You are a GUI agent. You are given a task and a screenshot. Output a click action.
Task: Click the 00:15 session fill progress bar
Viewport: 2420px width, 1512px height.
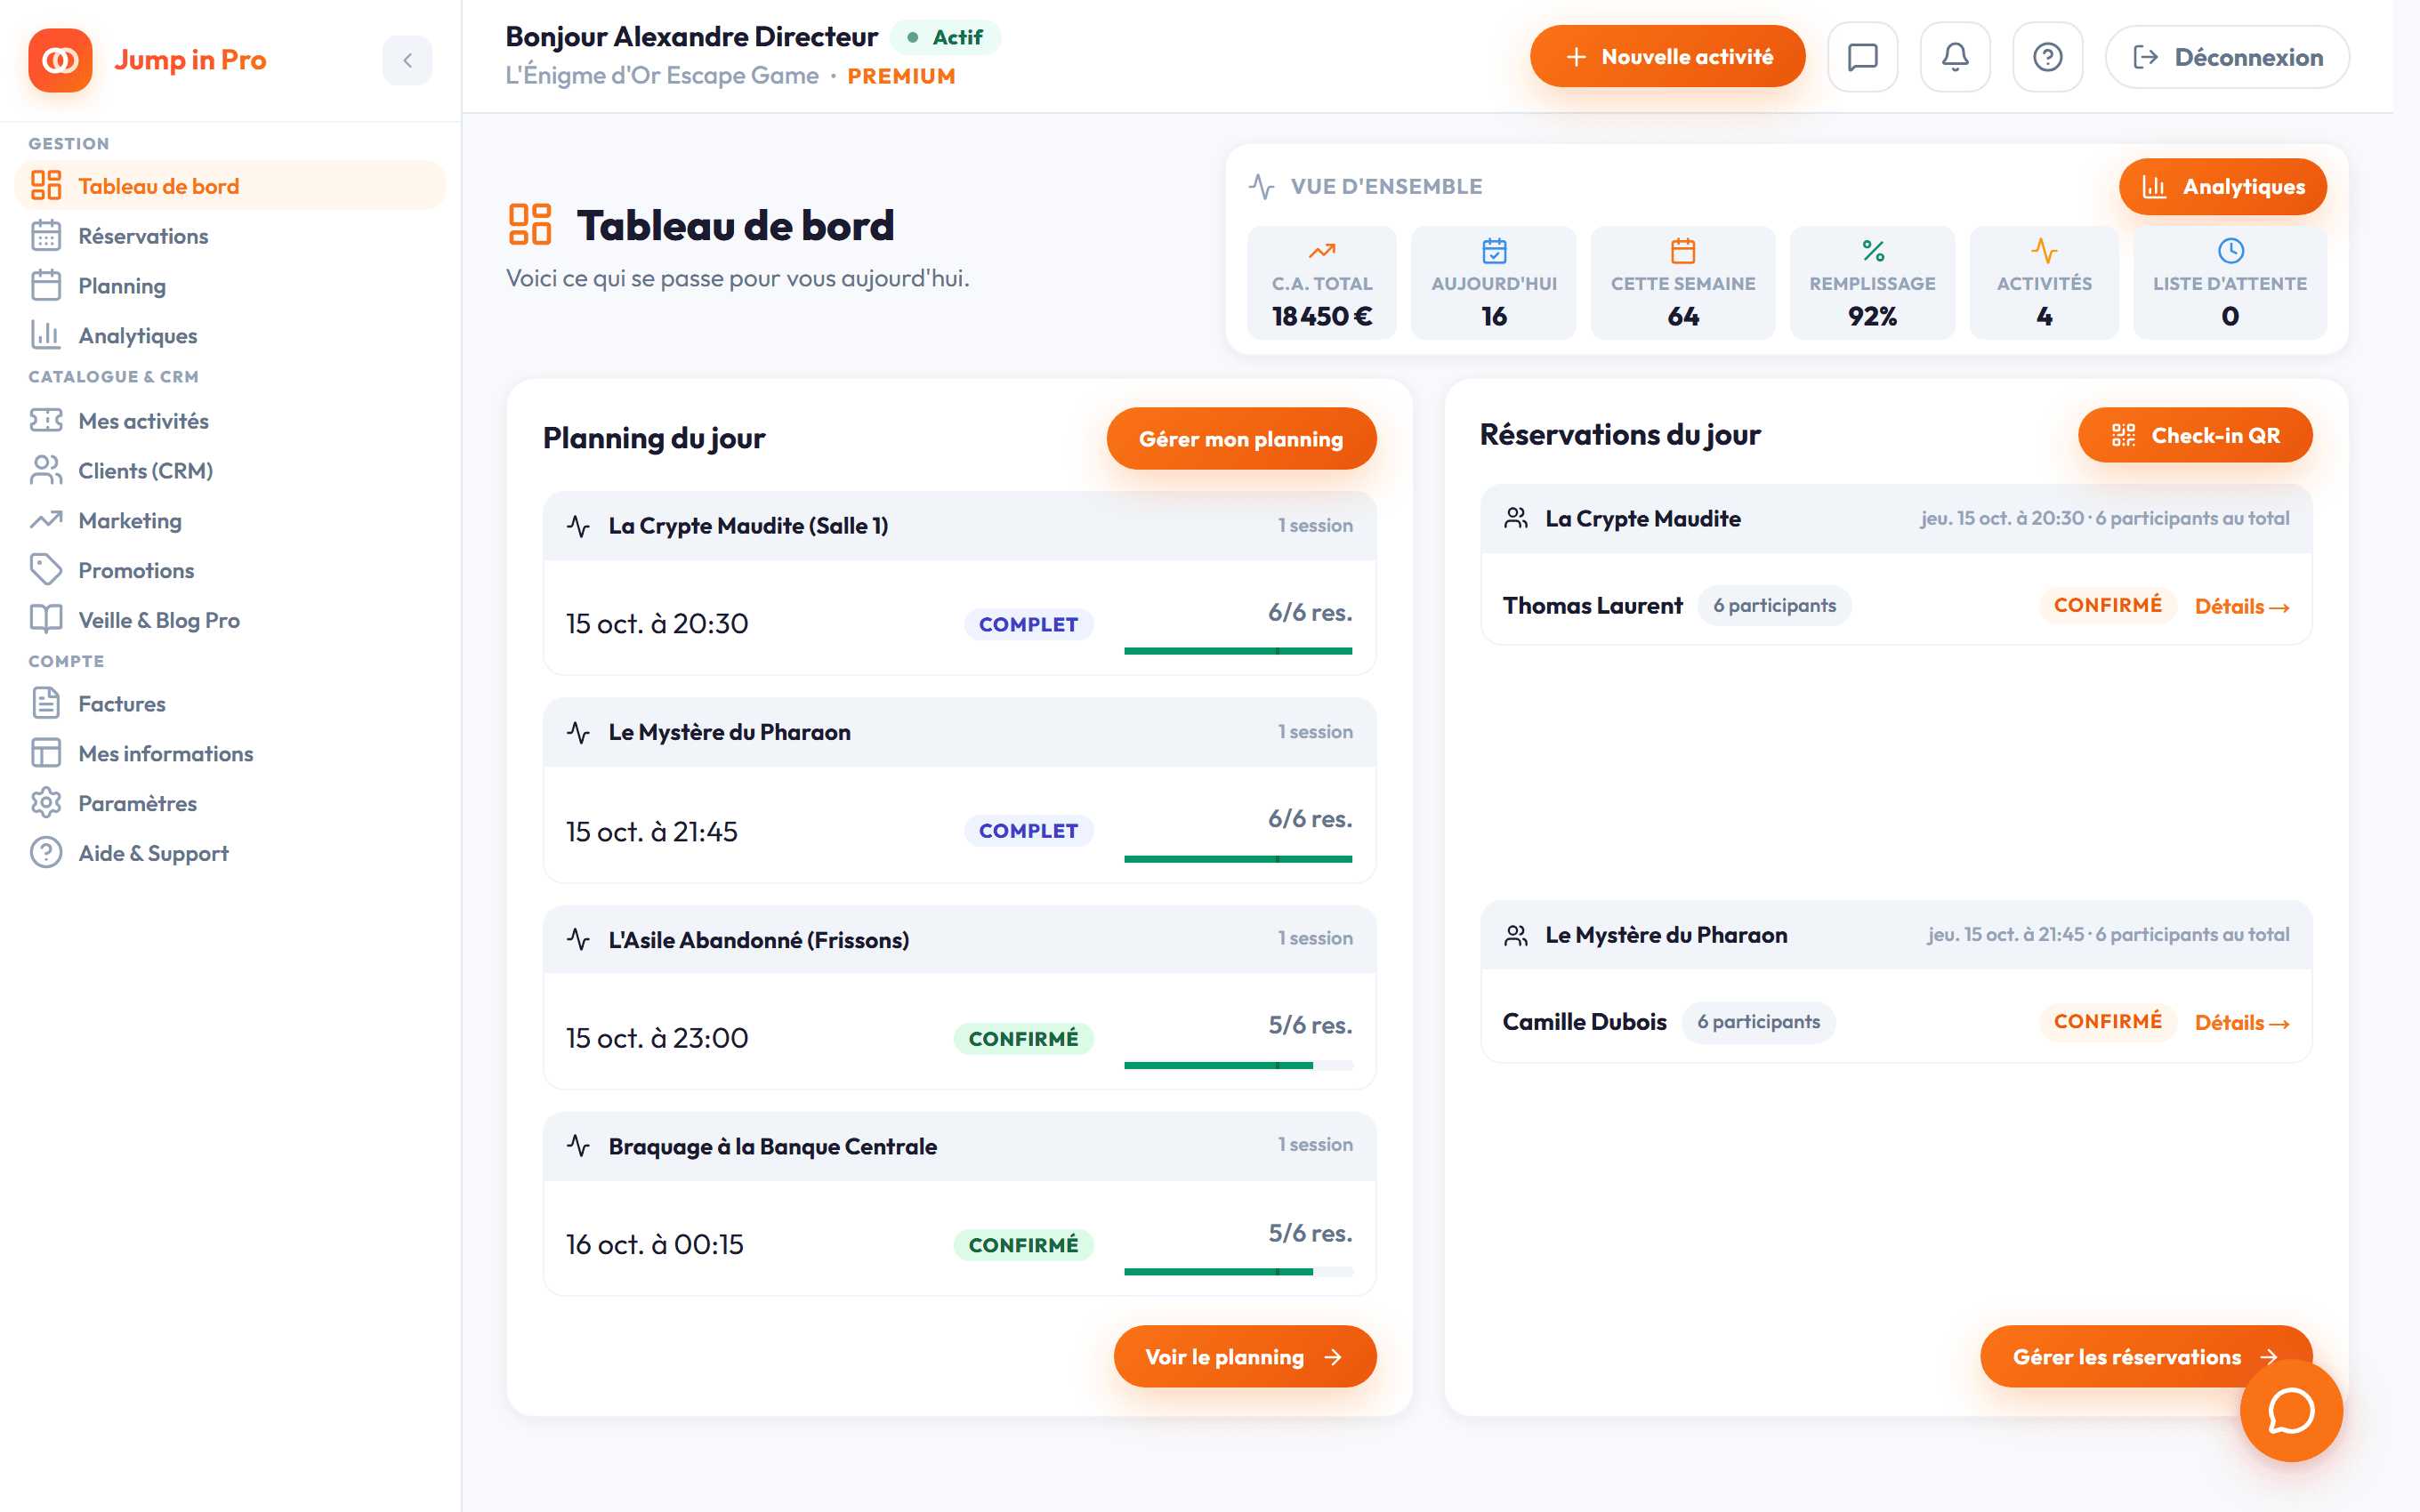(x=1238, y=1272)
